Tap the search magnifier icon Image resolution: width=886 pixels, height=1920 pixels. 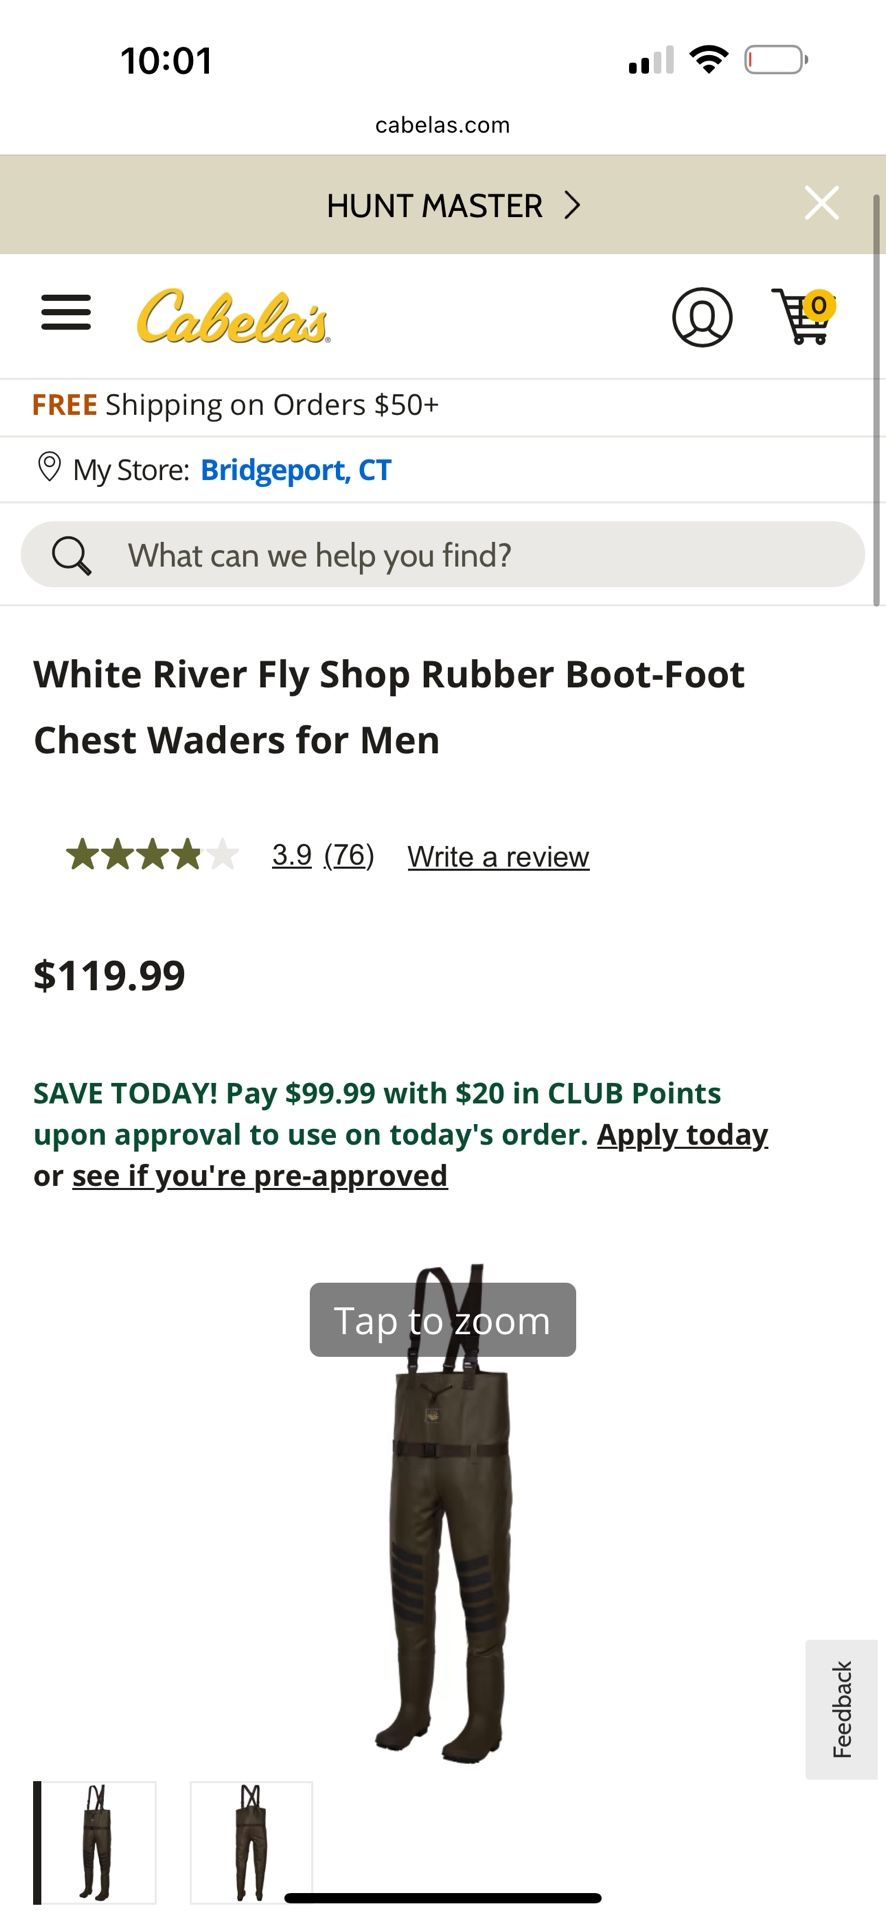pyautogui.click(x=71, y=555)
